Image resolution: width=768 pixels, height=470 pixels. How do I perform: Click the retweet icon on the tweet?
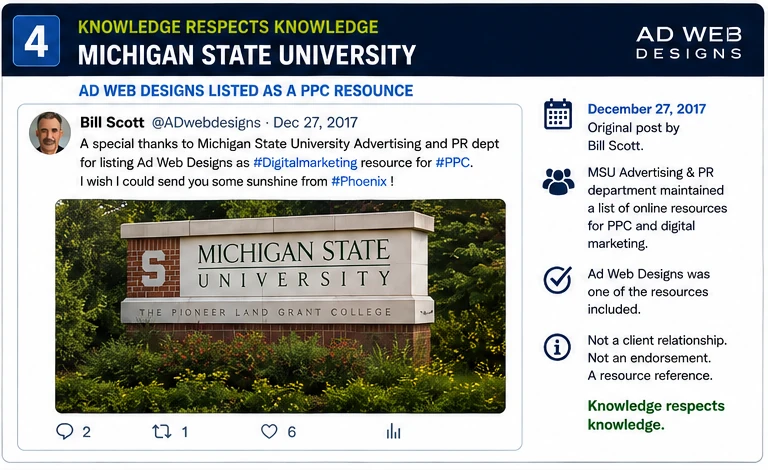click(162, 431)
